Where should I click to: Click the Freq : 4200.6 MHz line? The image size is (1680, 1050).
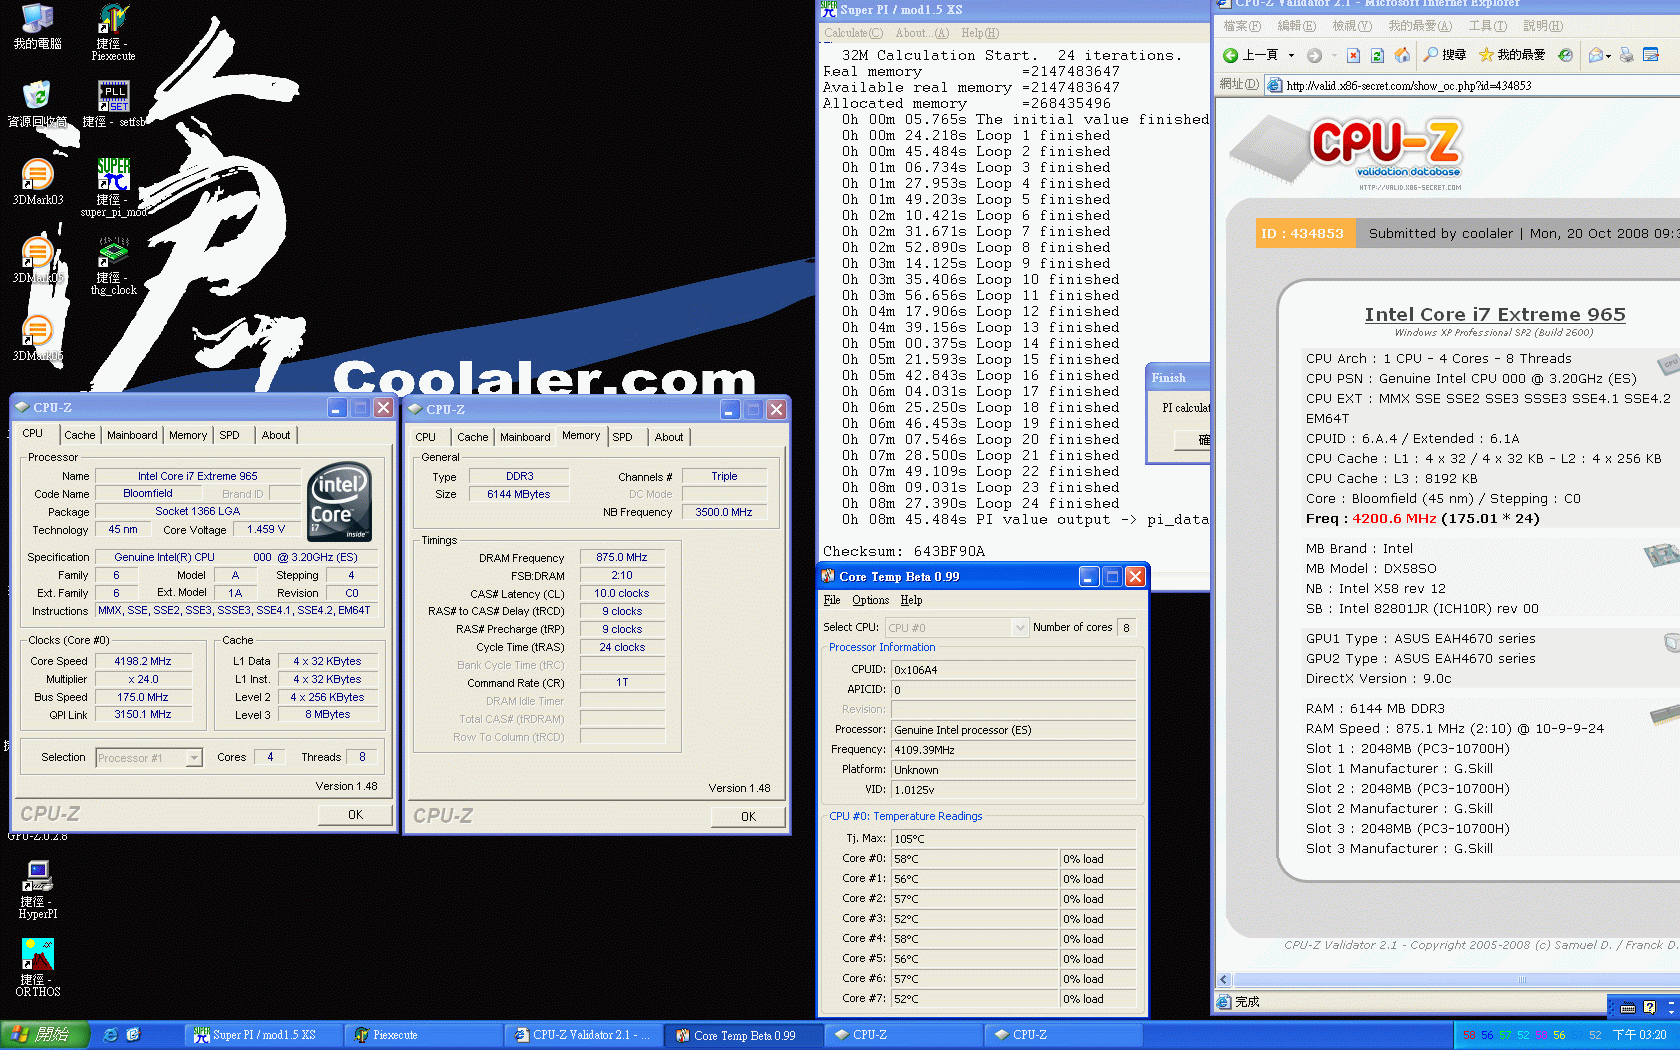tap(1422, 518)
